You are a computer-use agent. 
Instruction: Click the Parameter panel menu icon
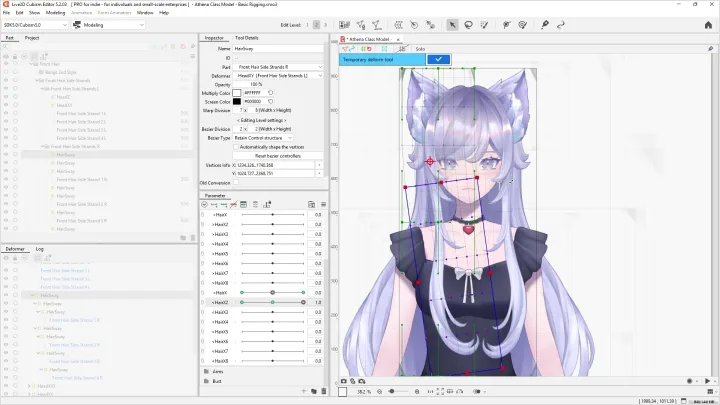click(323, 204)
